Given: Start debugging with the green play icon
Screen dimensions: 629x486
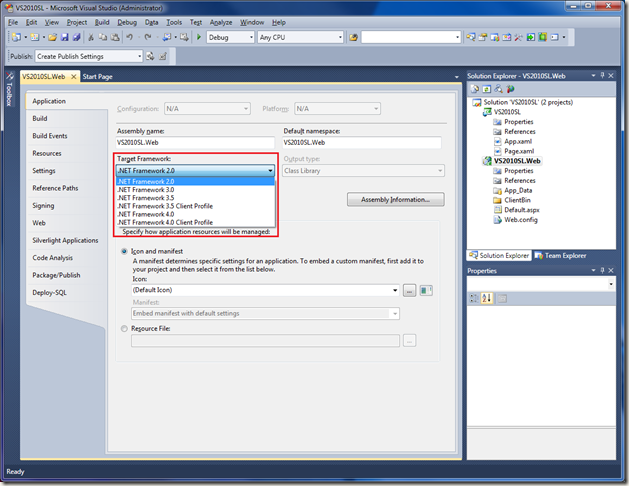Looking at the screenshot, I should [x=199, y=37].
